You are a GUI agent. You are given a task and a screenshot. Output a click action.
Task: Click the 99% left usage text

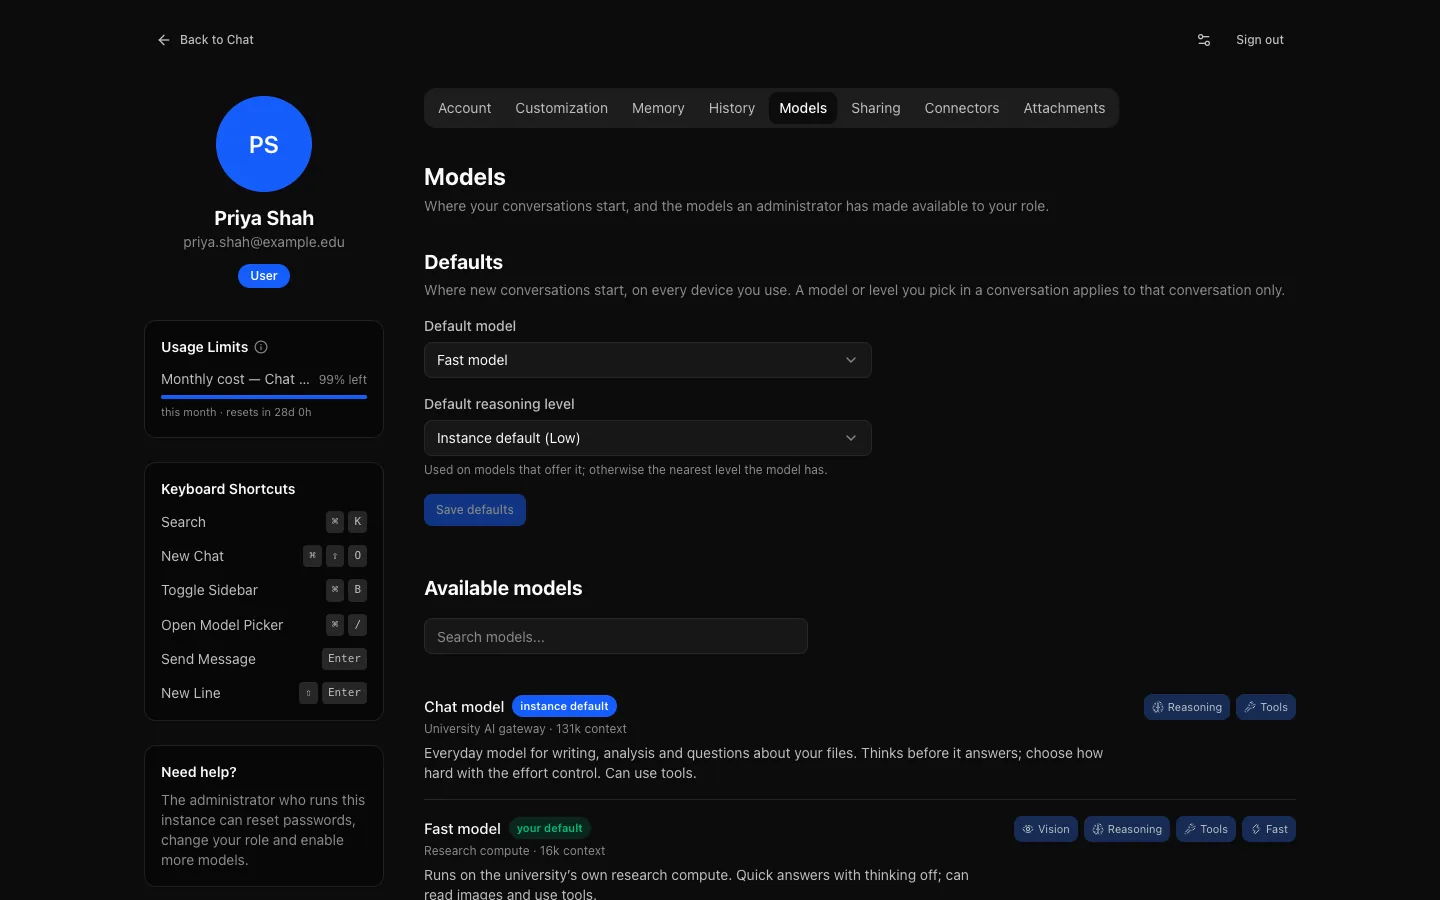343,380
